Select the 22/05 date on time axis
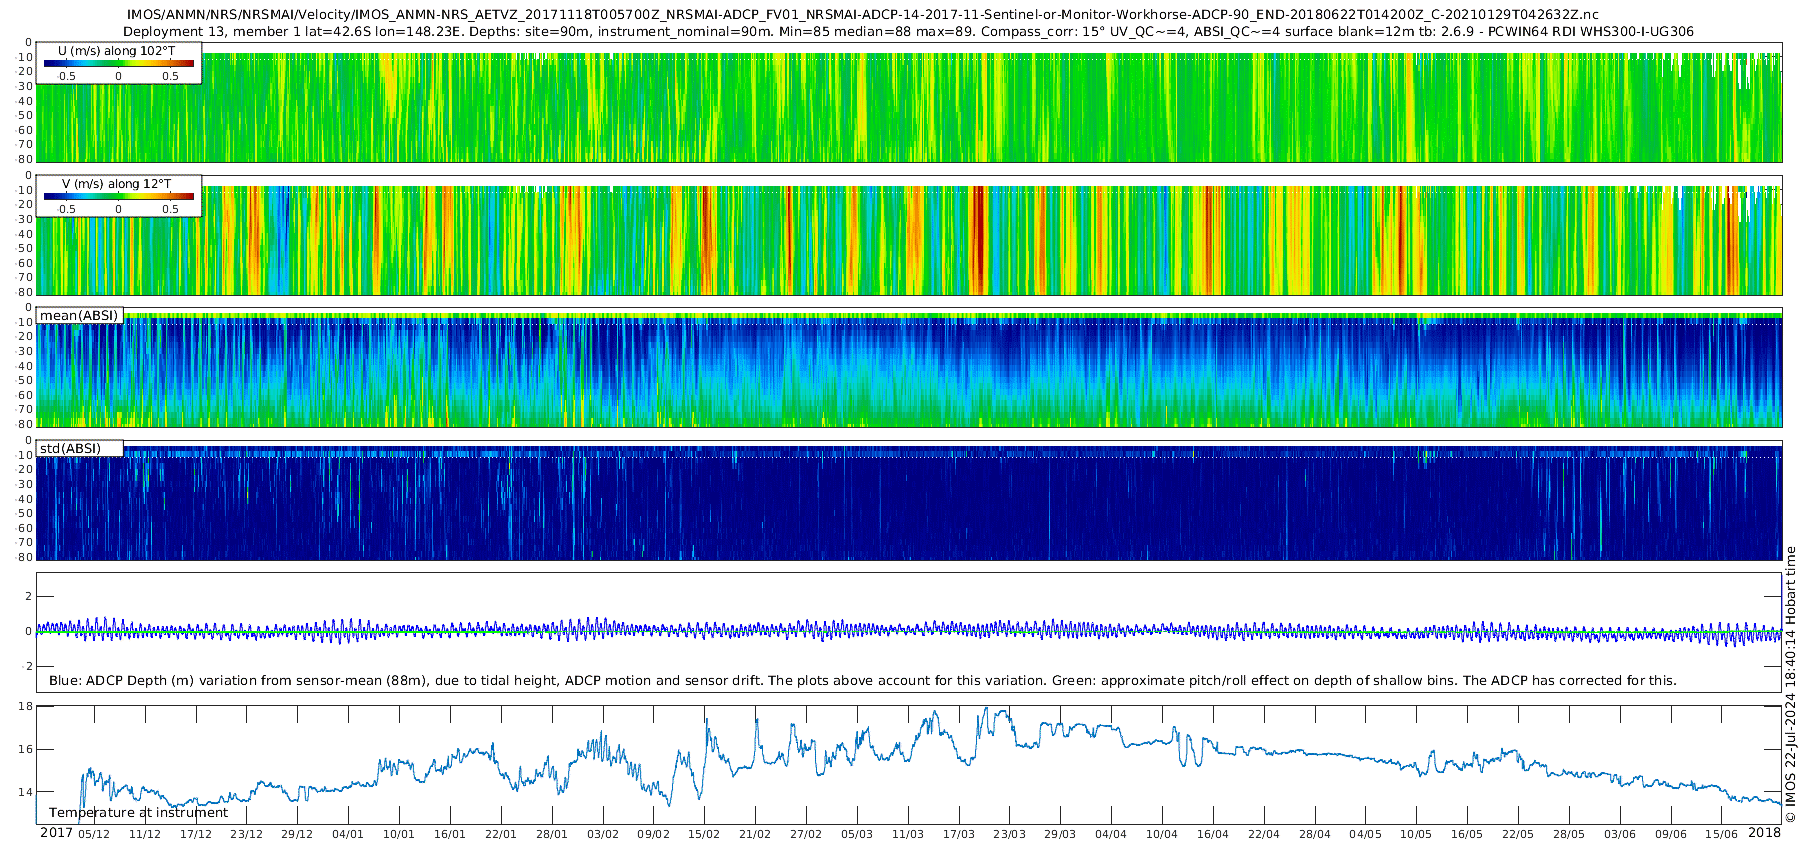 tap(1517, 834)
